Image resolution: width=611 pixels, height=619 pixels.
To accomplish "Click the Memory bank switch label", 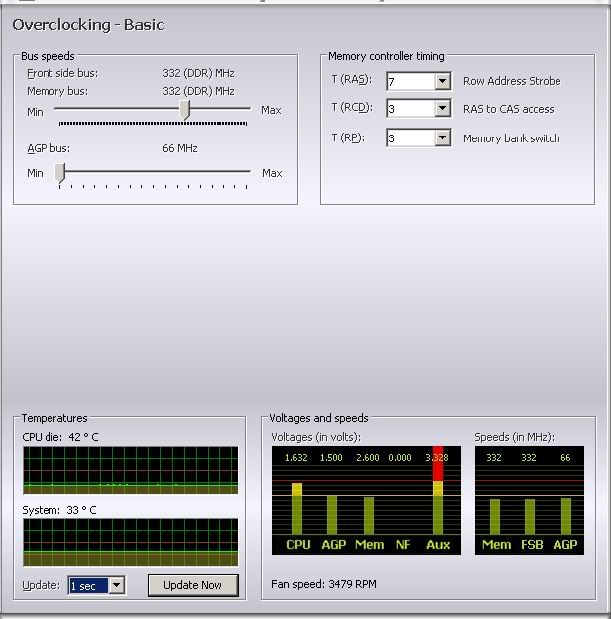I will pyautogui.click(x=511, y=139).
